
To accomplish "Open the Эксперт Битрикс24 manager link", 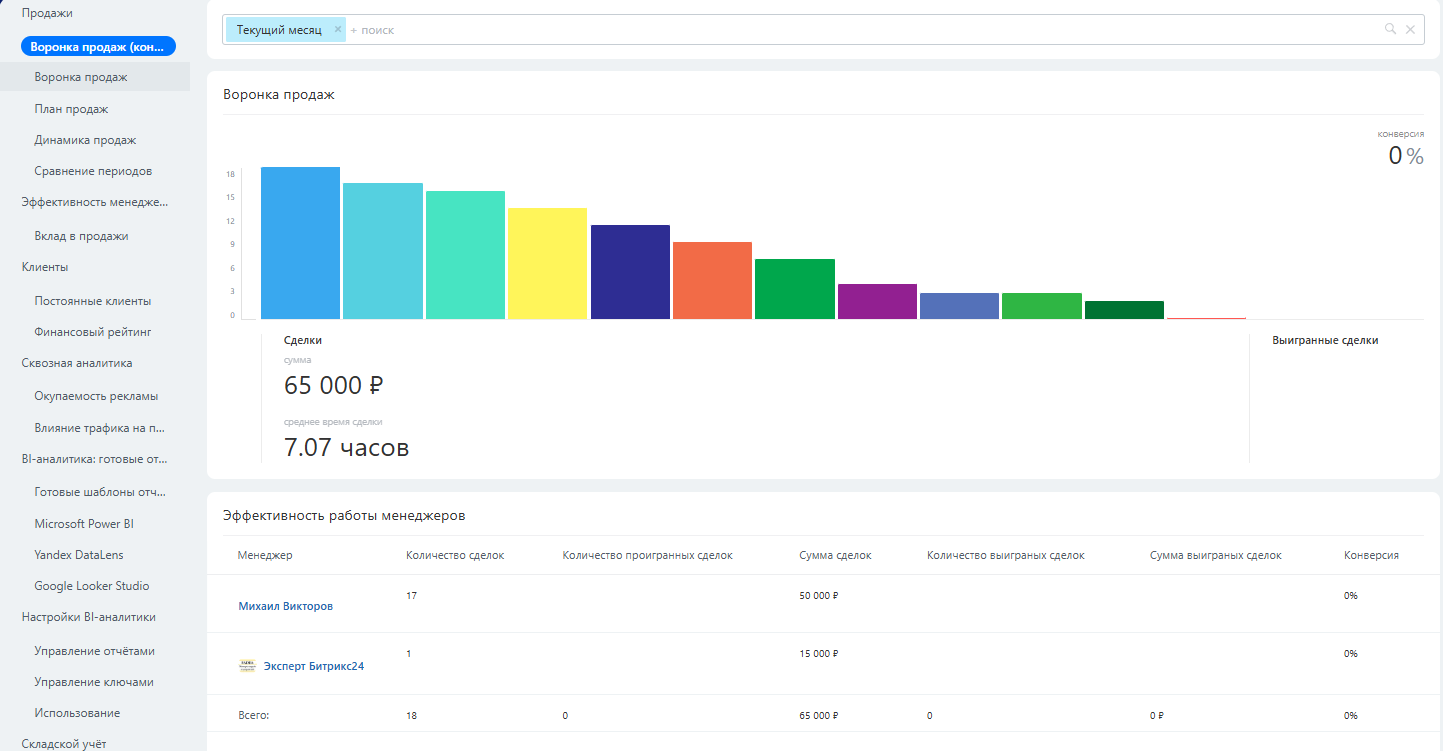I will [313, 666].
